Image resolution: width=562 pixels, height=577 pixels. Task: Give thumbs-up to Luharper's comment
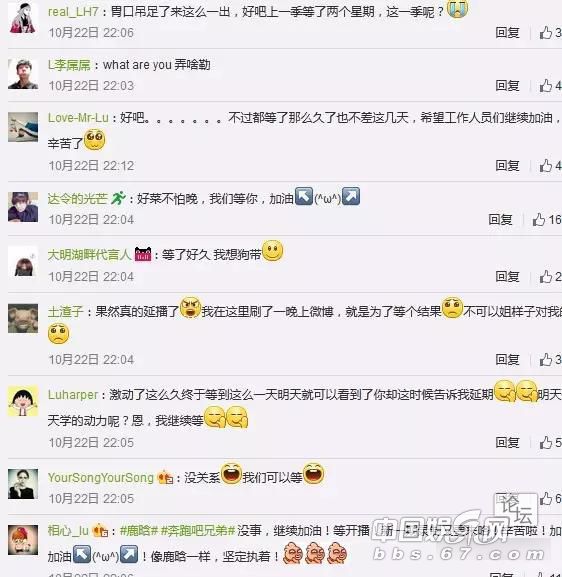(551, 442)
